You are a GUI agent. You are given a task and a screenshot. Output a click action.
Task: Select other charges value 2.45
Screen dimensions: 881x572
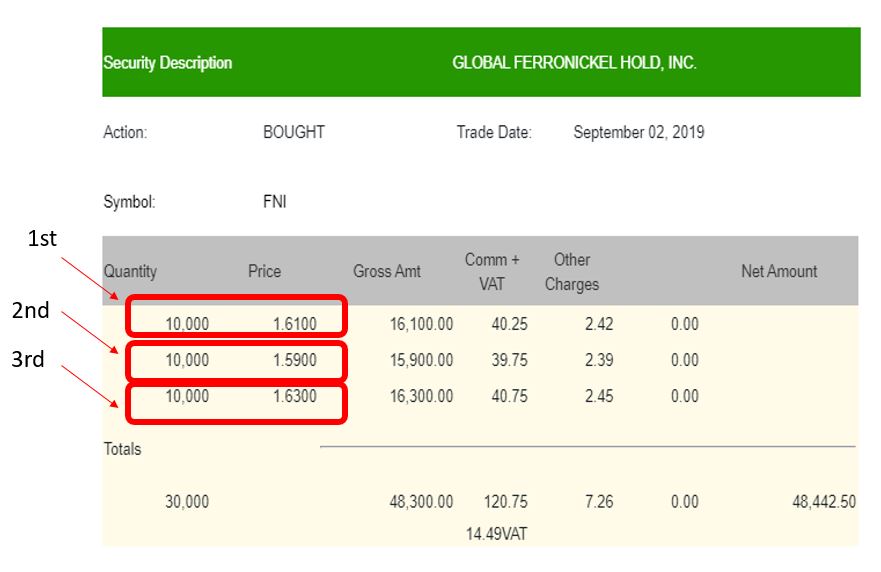tap(599, 396)
